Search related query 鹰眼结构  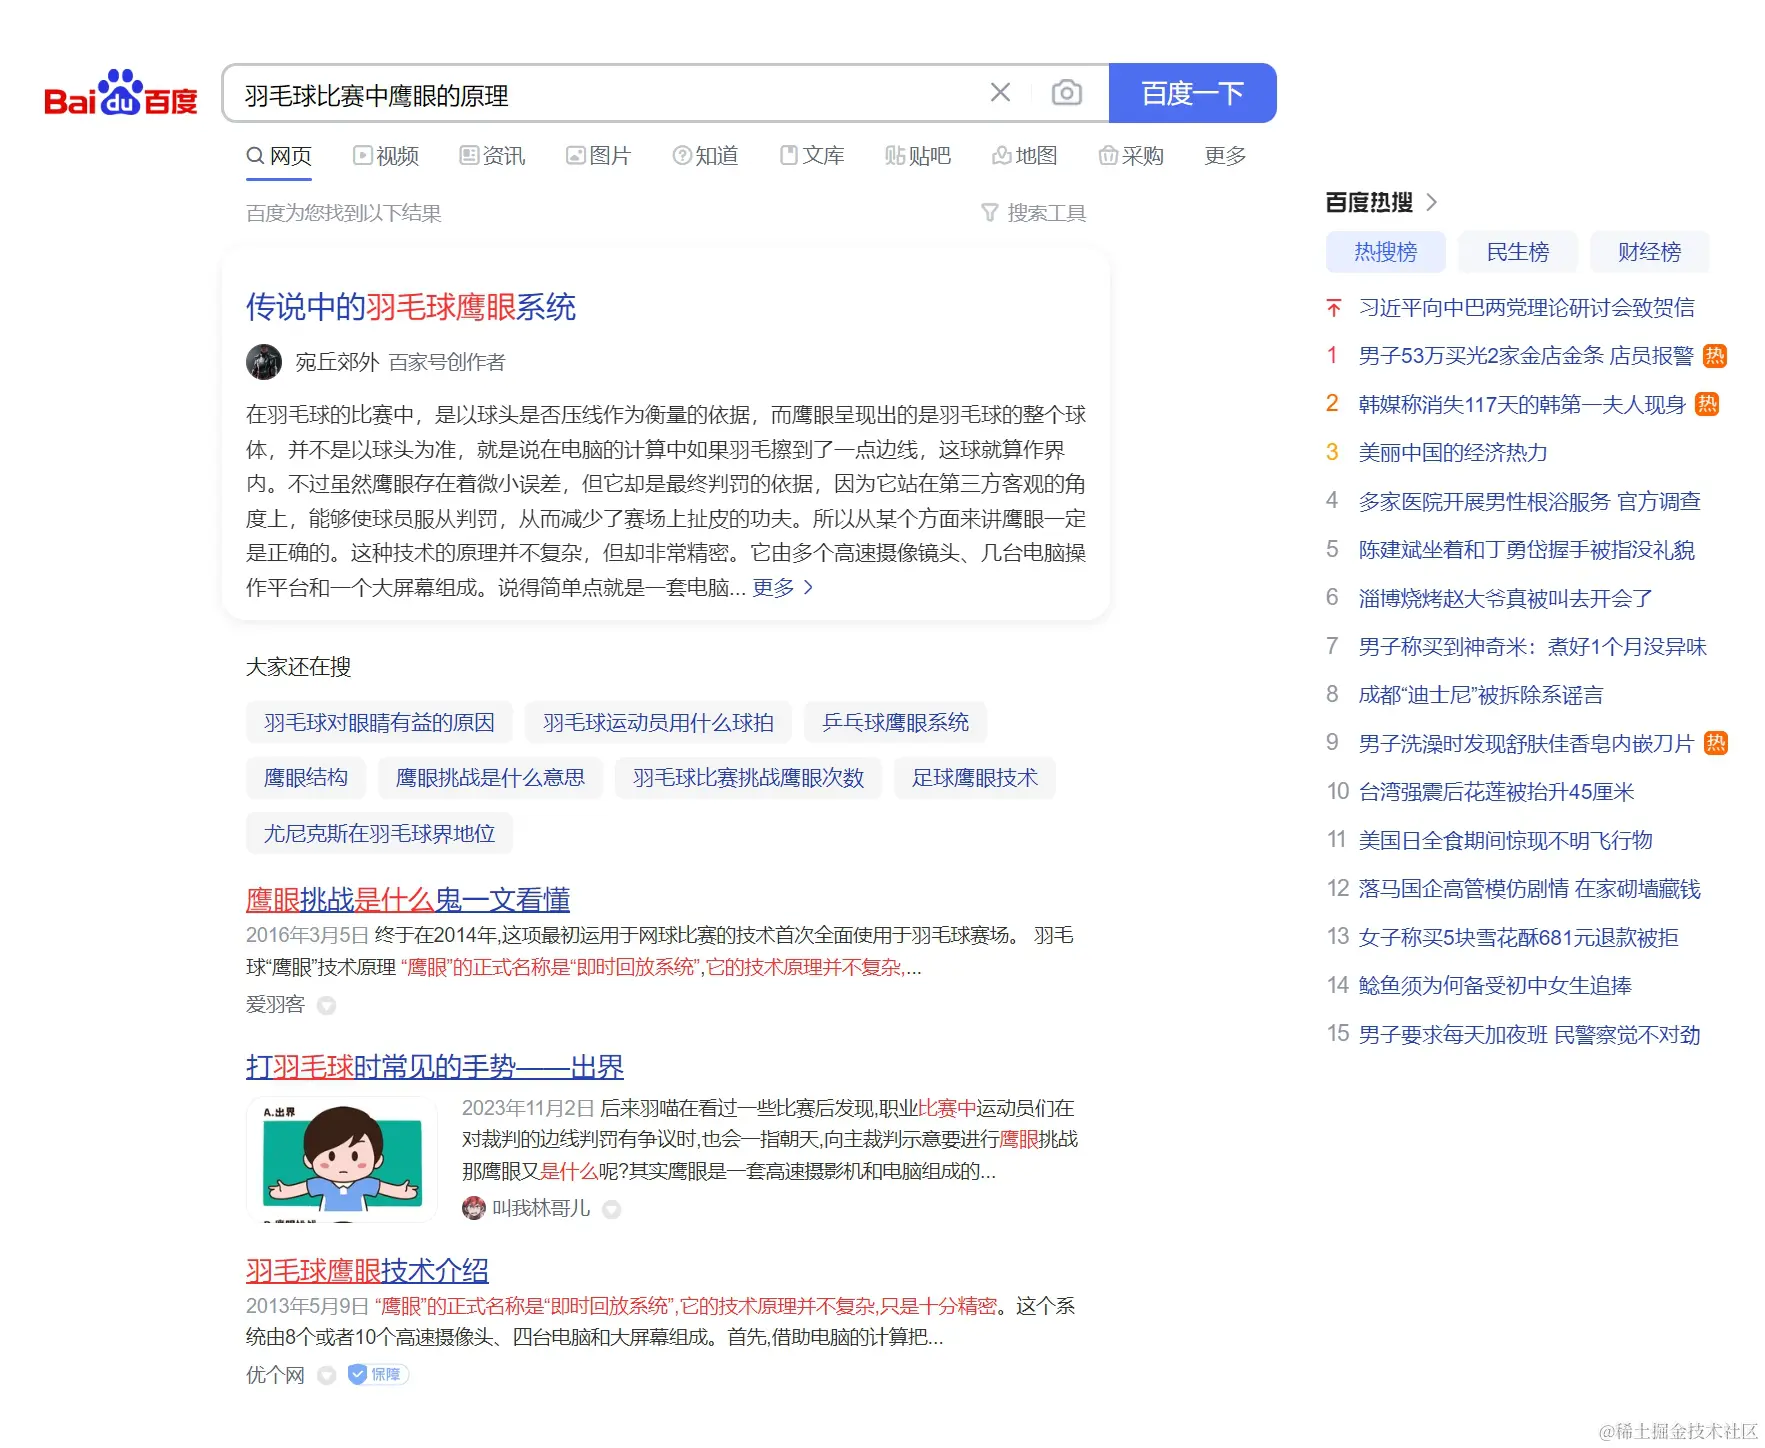tap(306, 778)
